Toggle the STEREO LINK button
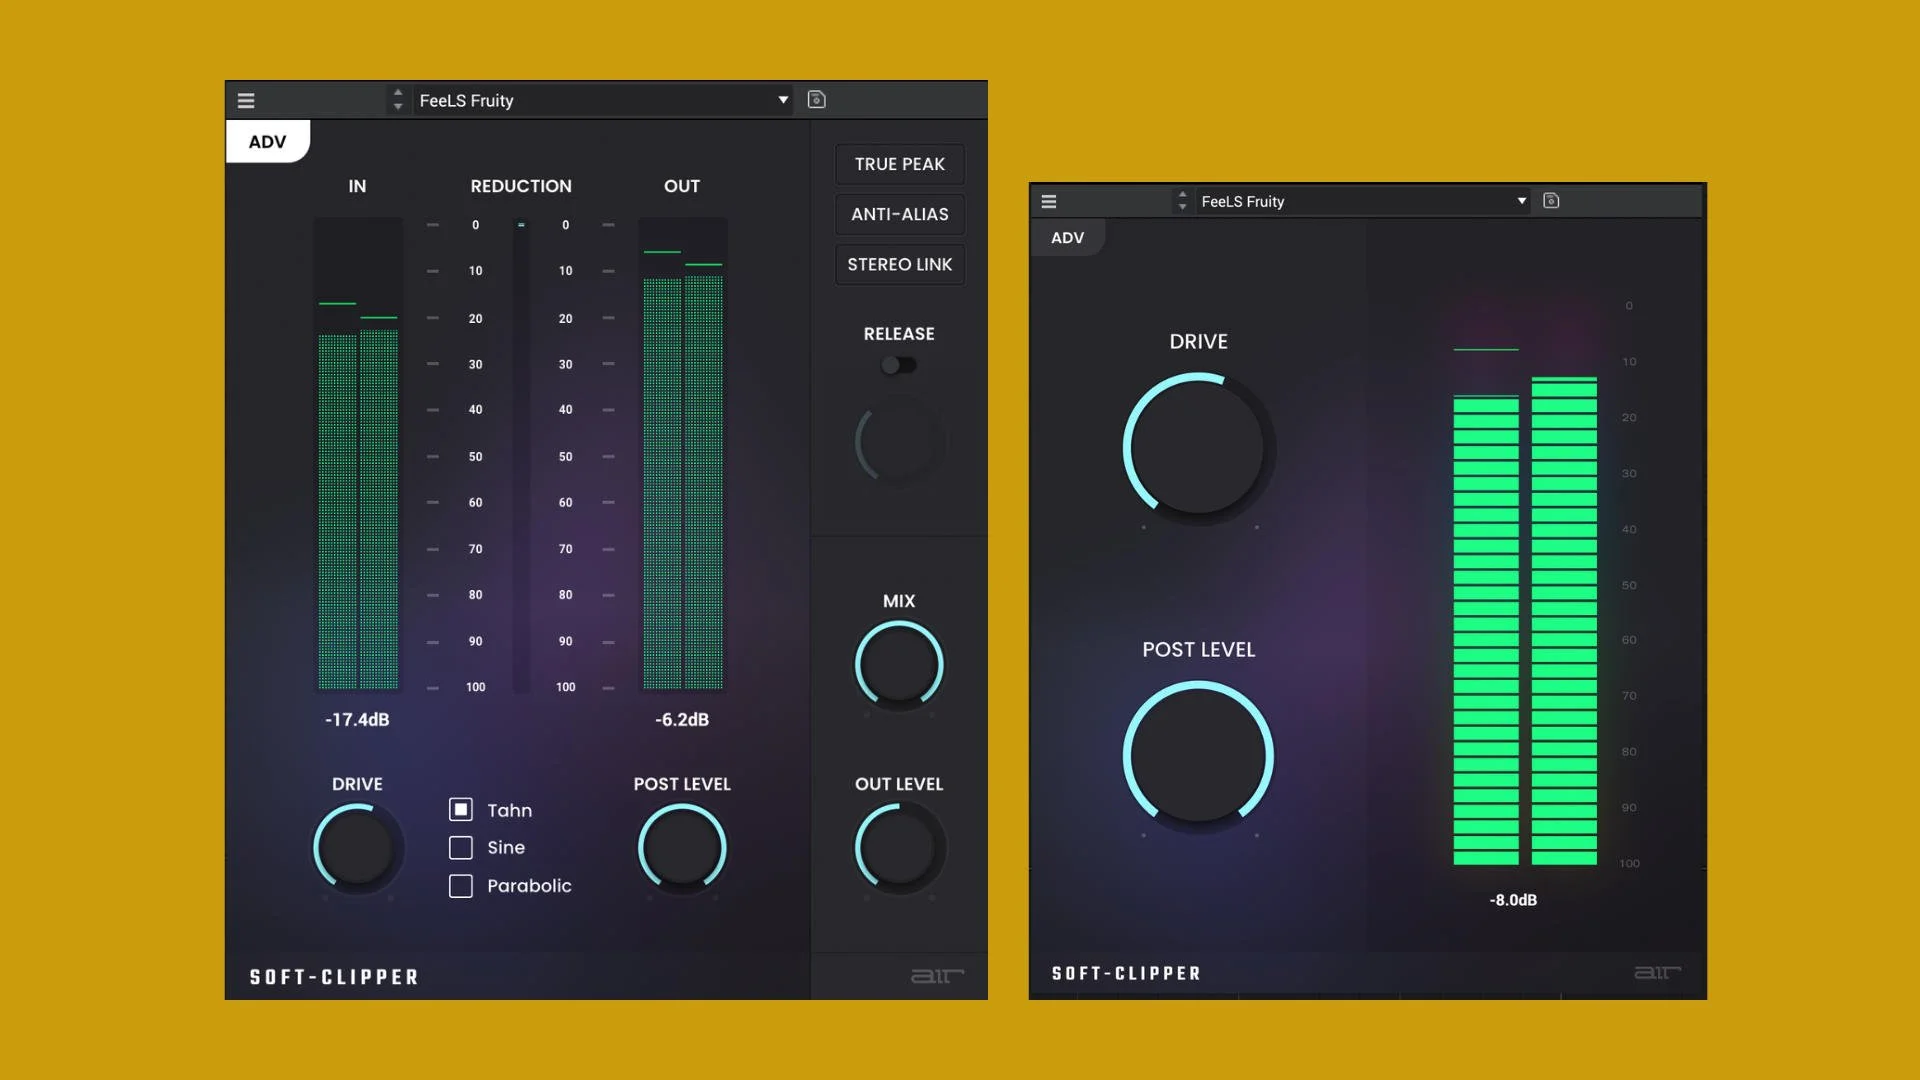1920x1080 pixels. (899, 265)
